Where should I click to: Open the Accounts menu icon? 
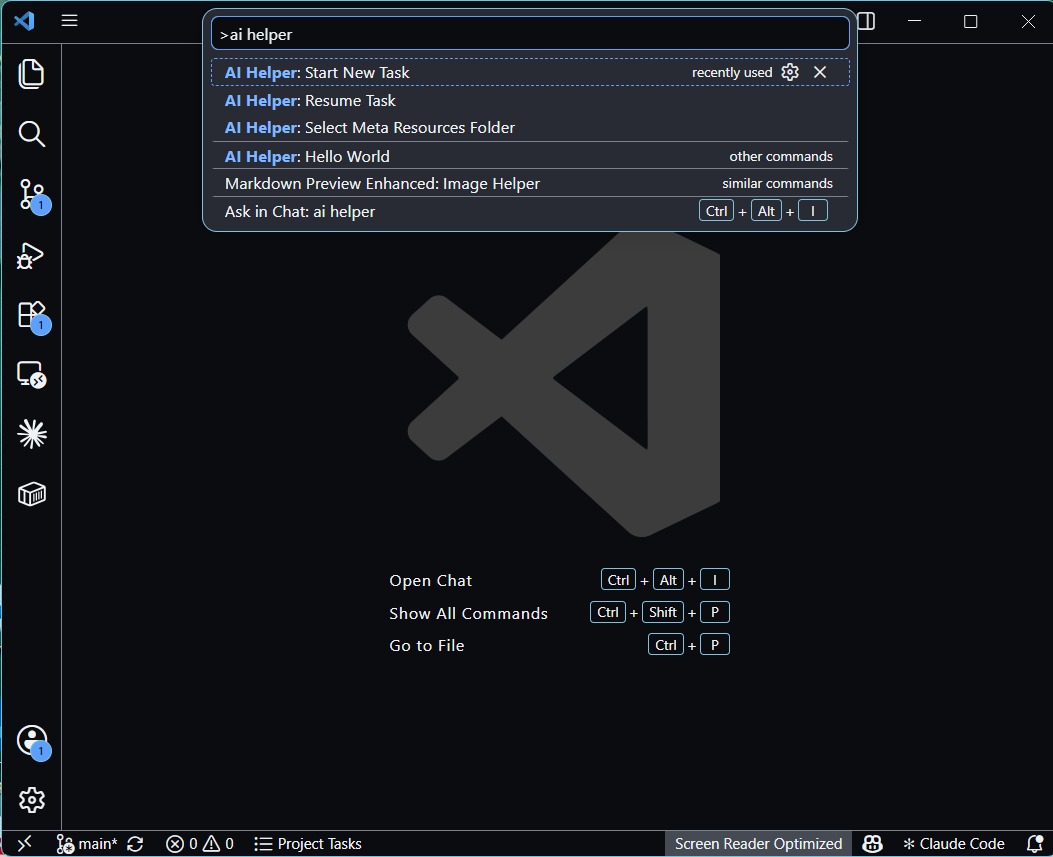coord(31,740)
